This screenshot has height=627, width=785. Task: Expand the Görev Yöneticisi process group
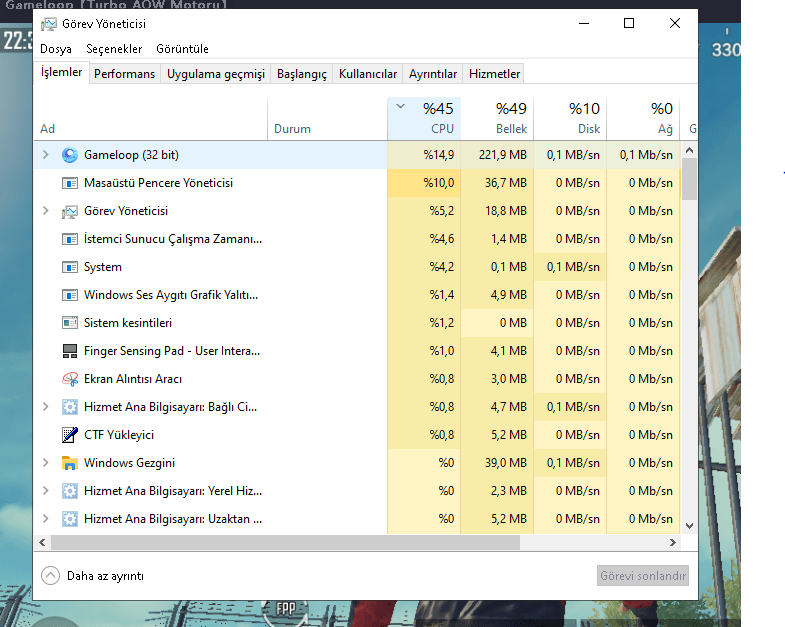46,211
